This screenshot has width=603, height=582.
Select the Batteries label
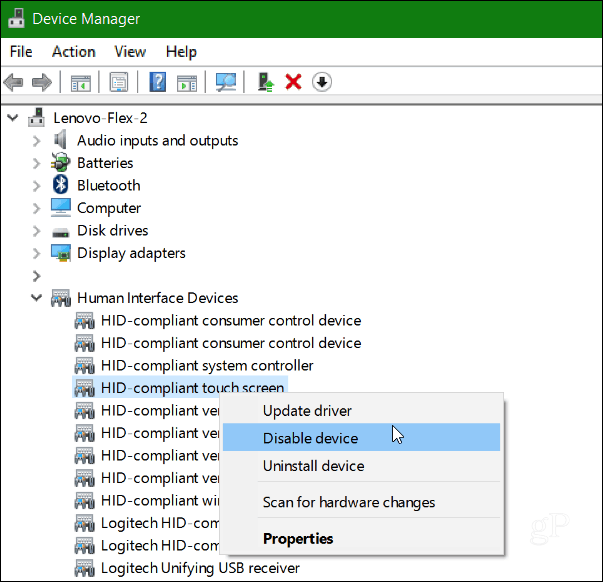coord(105,163)
